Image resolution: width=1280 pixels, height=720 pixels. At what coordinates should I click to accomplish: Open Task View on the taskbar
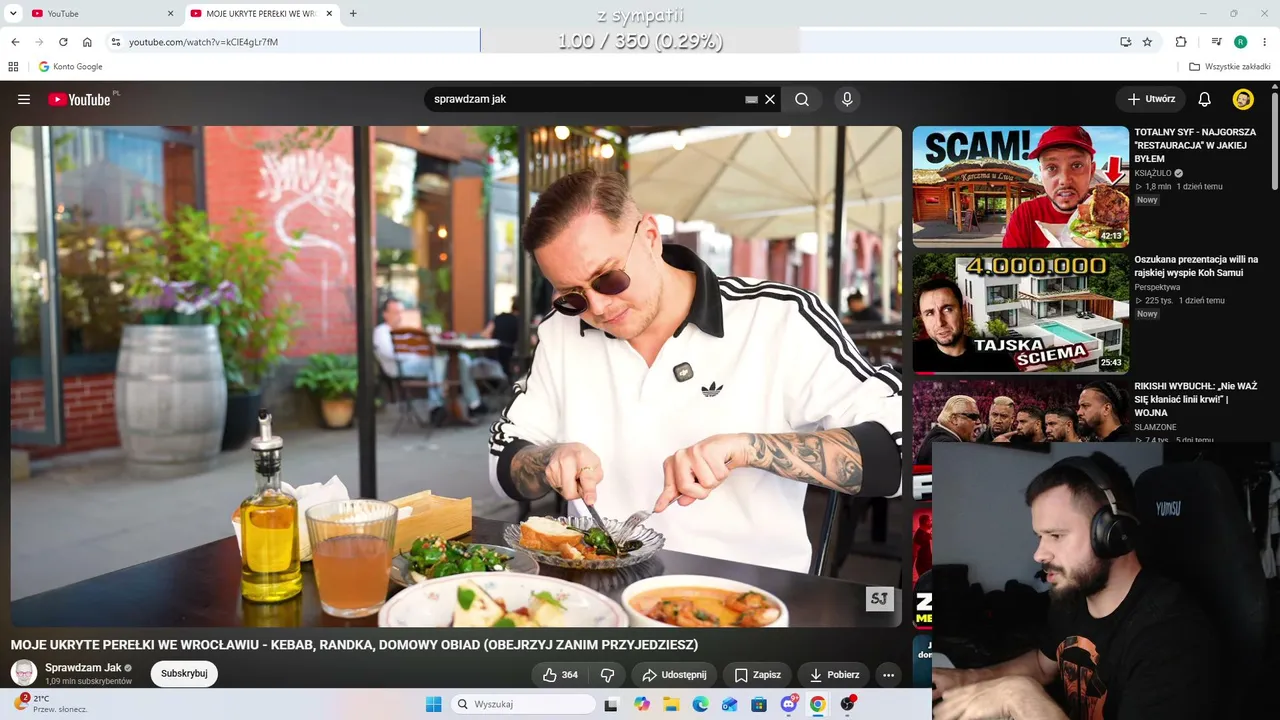(x=611, y=704)
